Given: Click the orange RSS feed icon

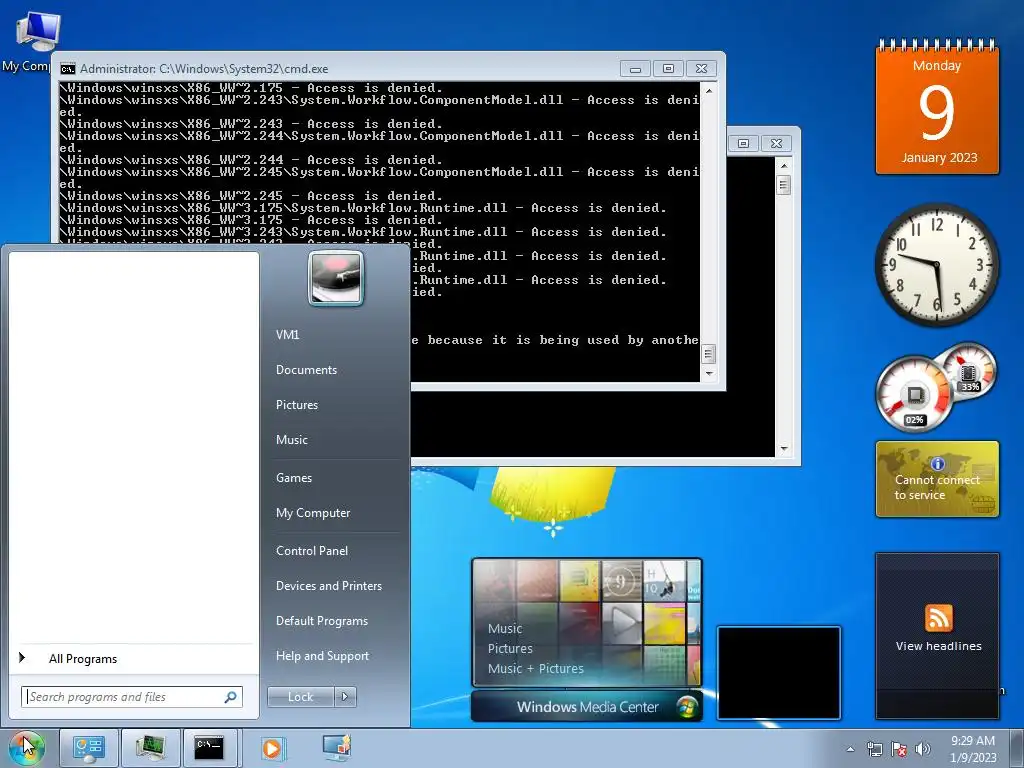Looking at the screenshot, I should pos(938,618).
